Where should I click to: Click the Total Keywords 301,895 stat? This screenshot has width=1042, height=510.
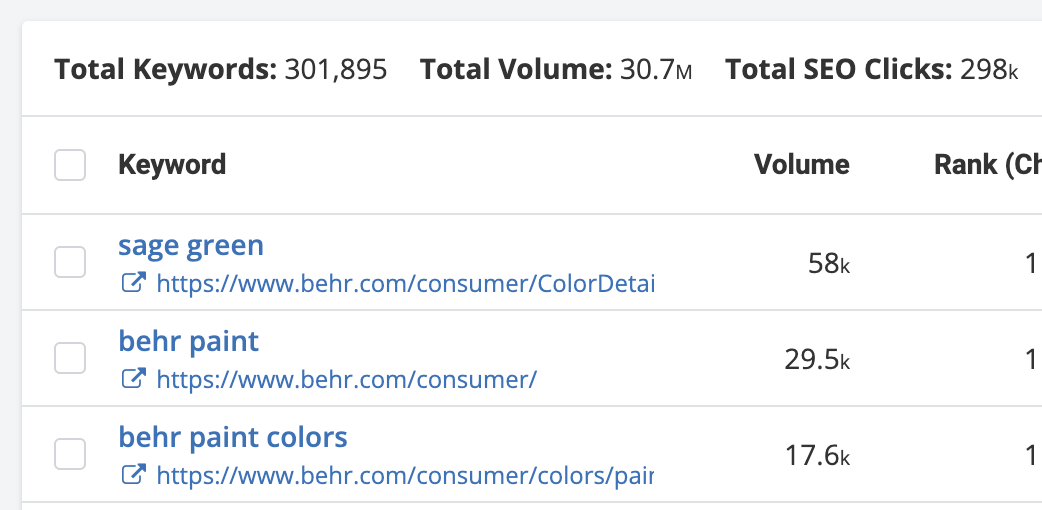click(221, 69)
